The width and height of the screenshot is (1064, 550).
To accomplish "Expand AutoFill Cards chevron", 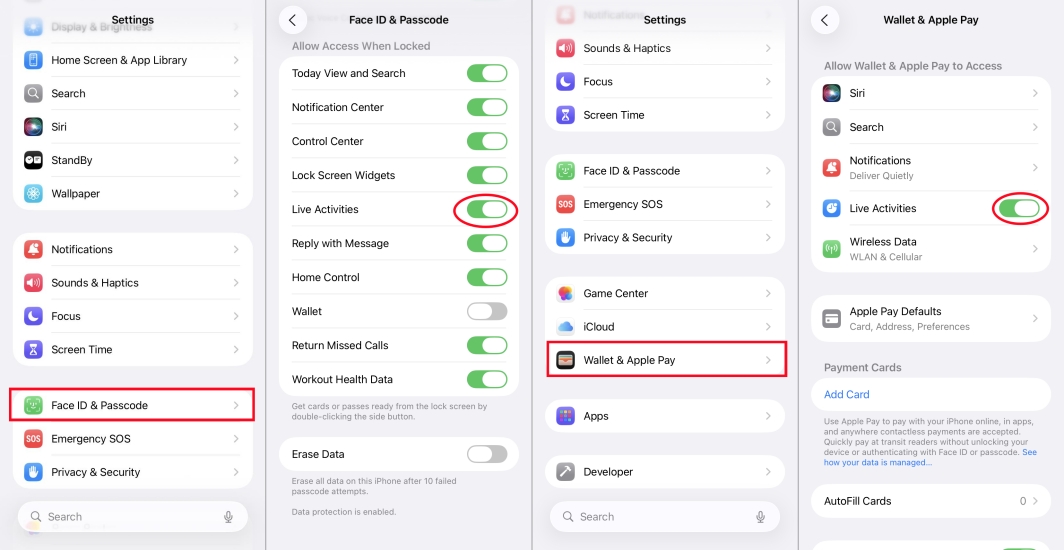I will click(x=1035, y=501).
